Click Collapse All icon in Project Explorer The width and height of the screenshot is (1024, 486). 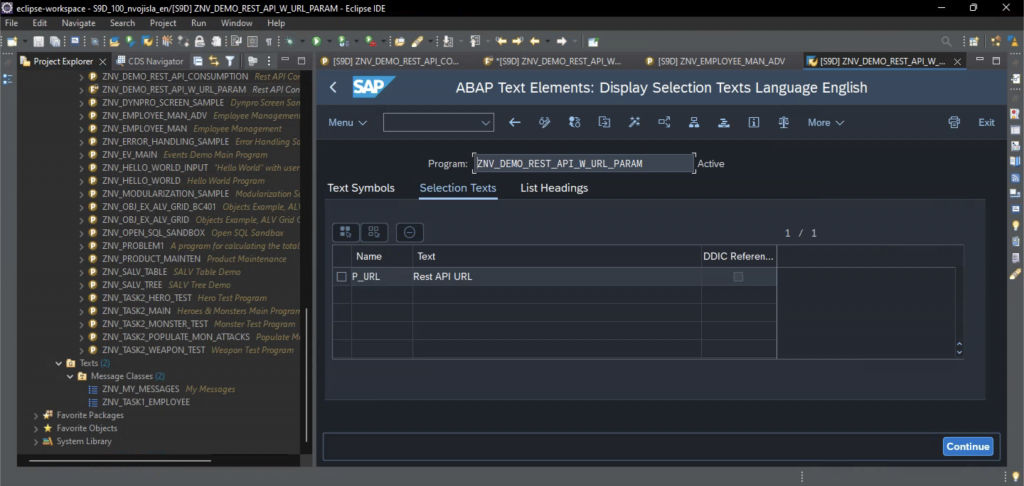(x=198, y=61)
